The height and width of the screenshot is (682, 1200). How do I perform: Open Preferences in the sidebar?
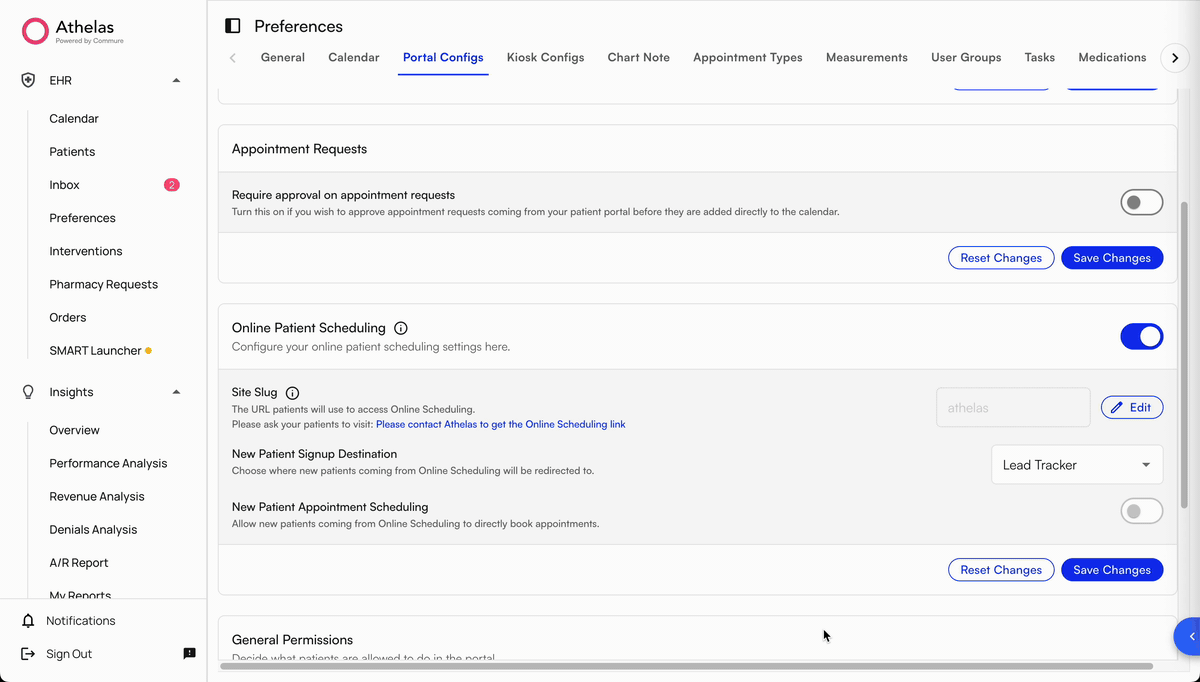82,218
